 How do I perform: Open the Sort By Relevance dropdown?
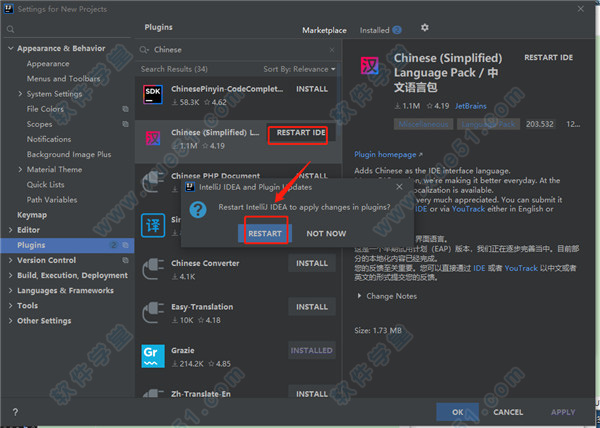click(x=297, y=69)
